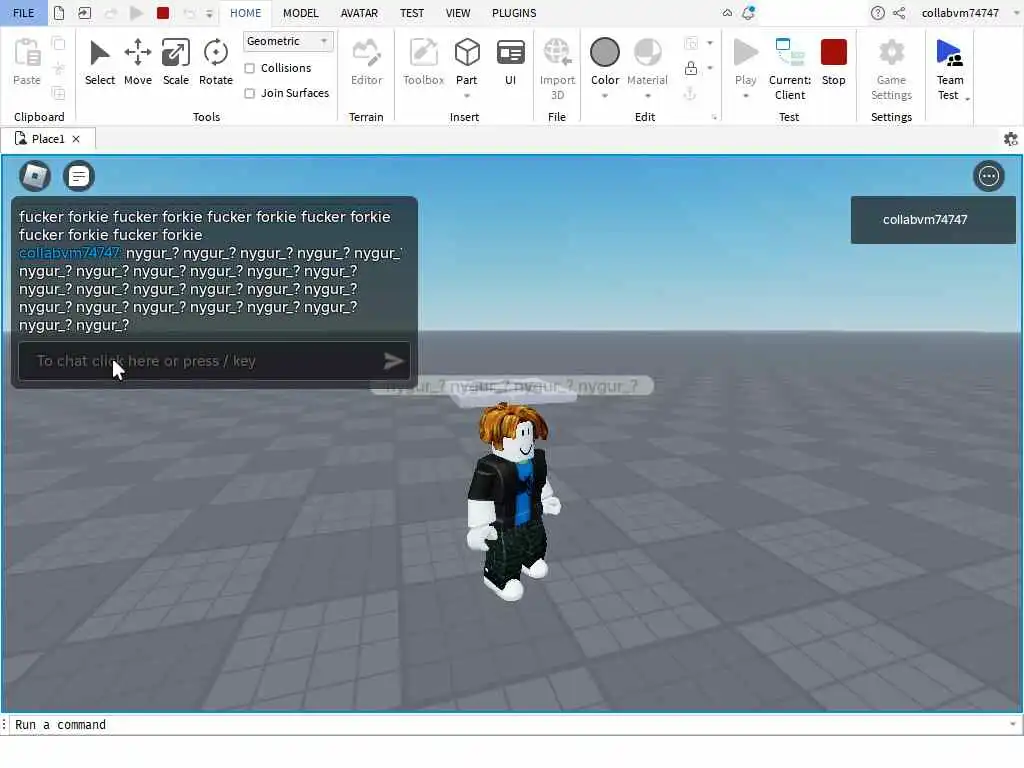Select the Select tool
Image resolution: width=1024 pixels, height=768 pixels.
pos(99,62)
